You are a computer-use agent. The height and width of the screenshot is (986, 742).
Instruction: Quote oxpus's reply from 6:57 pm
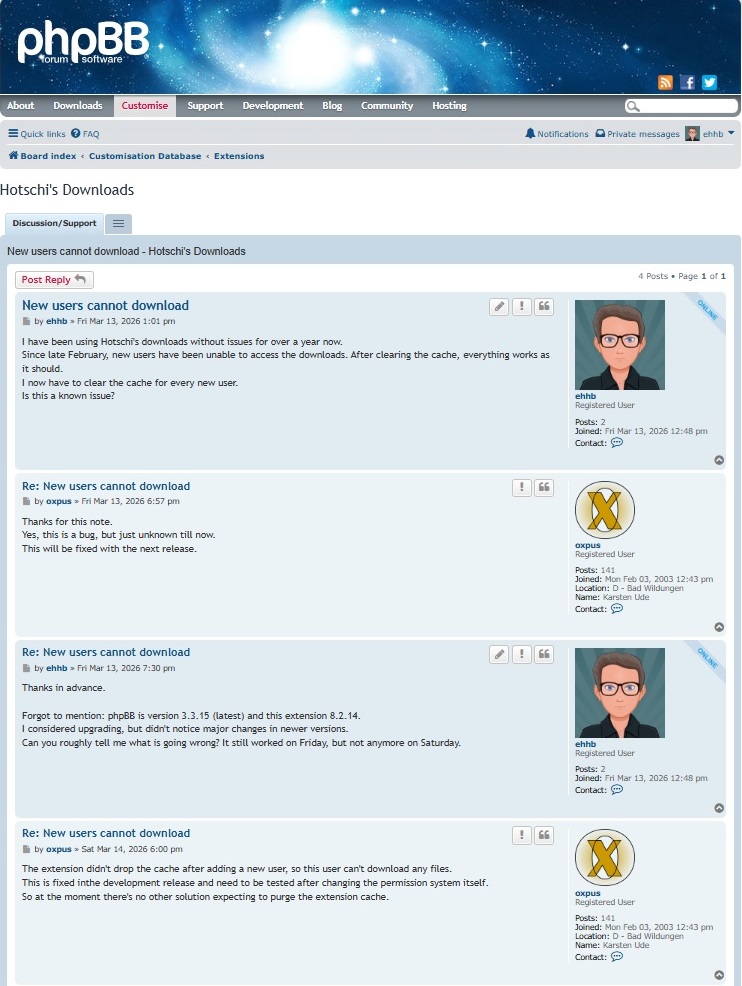tap(544, 488)
